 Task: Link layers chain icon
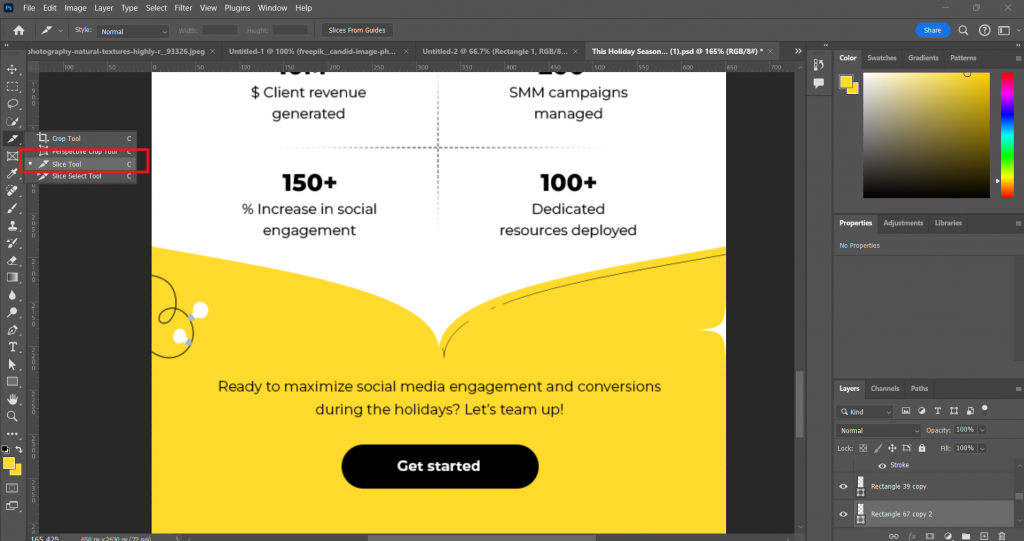click(x=894, y=536)
